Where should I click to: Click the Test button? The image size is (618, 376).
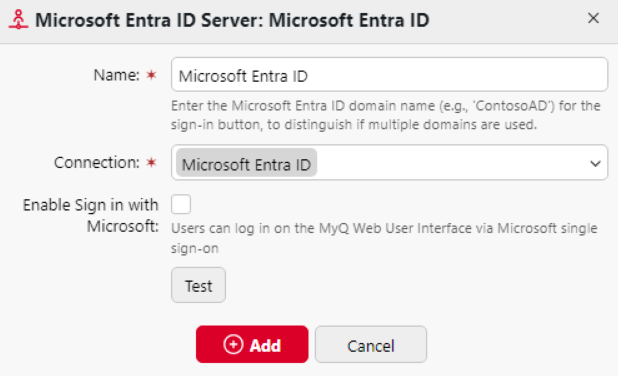(x=198, y=285)
